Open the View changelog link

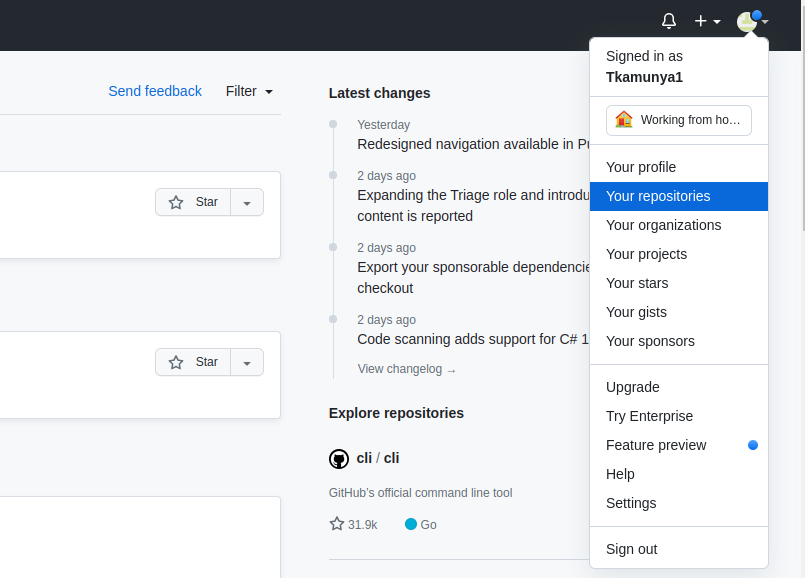407,369
